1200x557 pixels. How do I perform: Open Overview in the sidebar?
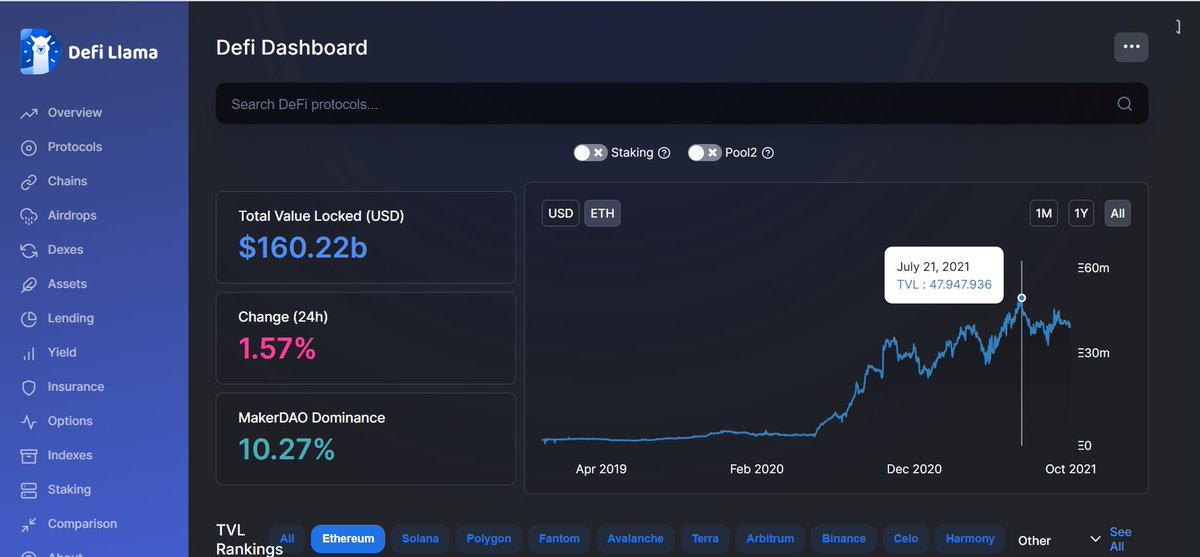[x=75, y=113]
